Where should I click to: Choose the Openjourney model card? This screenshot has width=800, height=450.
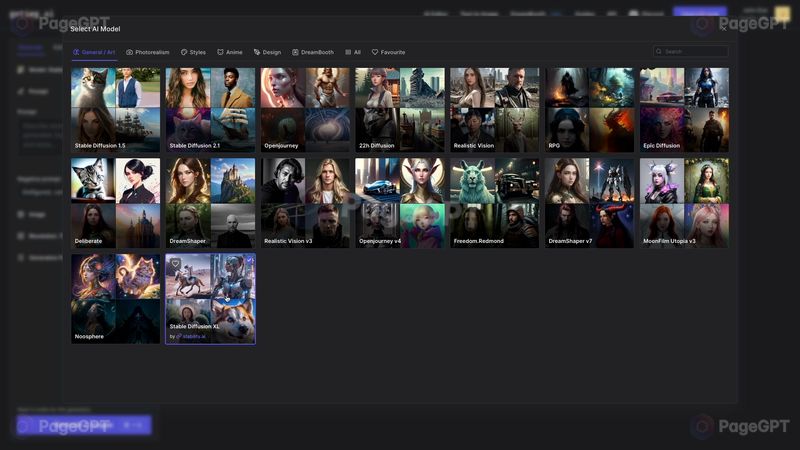305,110
